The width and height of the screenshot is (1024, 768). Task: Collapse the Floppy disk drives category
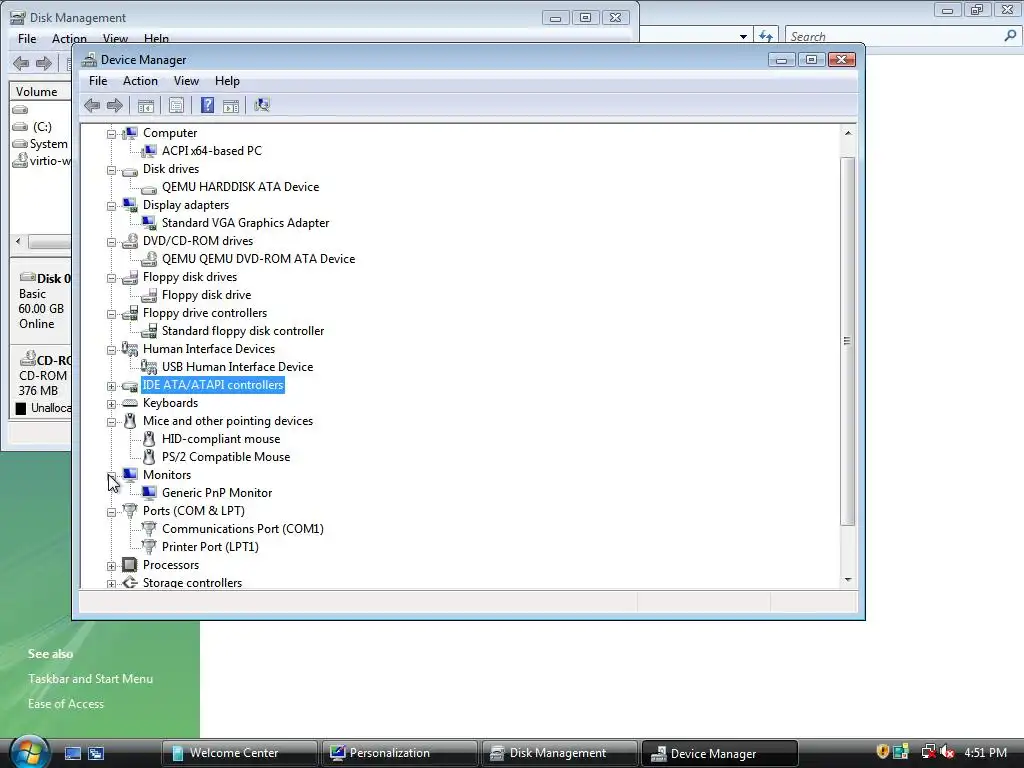112,278
